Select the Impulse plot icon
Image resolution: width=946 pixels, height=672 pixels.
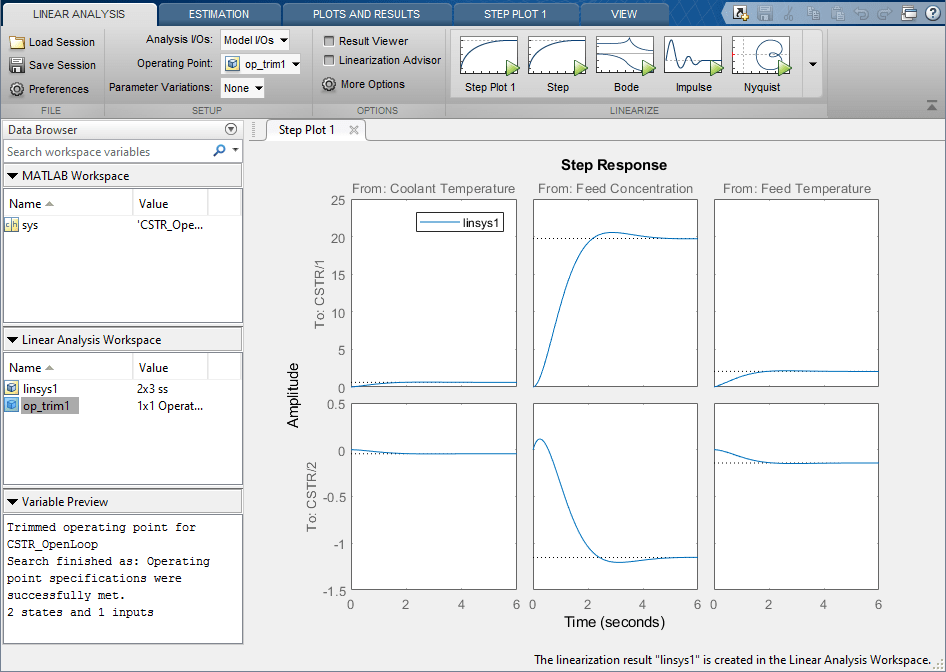tap(693, 56)
